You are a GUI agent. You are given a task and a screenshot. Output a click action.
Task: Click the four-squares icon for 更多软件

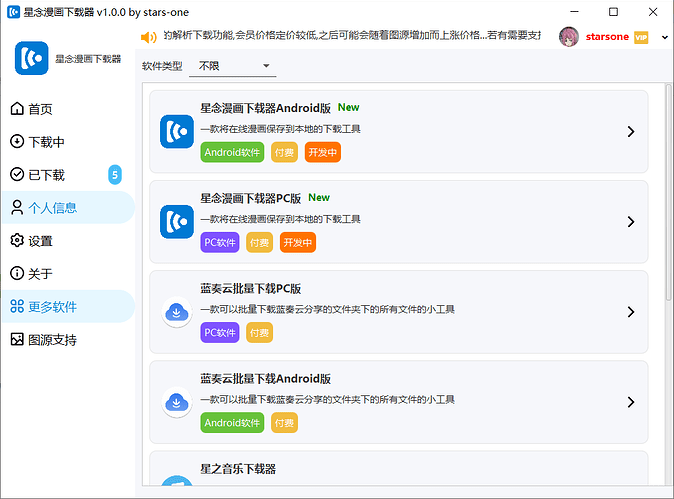(17, 306)
